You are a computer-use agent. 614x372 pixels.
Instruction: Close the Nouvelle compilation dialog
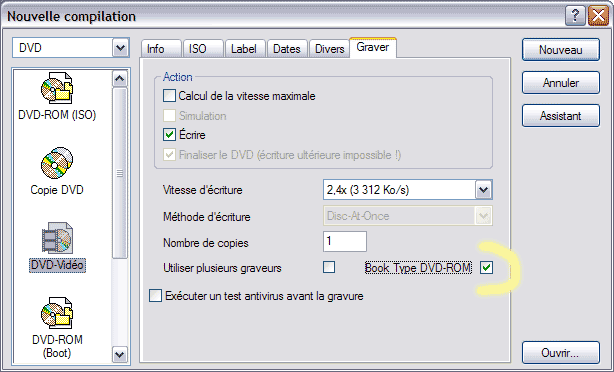pos(598,16)
